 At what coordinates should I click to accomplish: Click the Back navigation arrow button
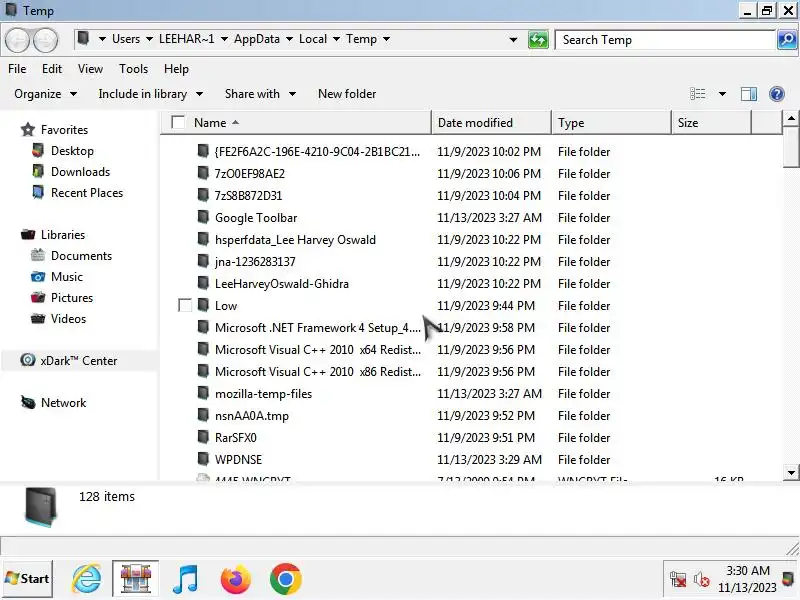[18, 39]
